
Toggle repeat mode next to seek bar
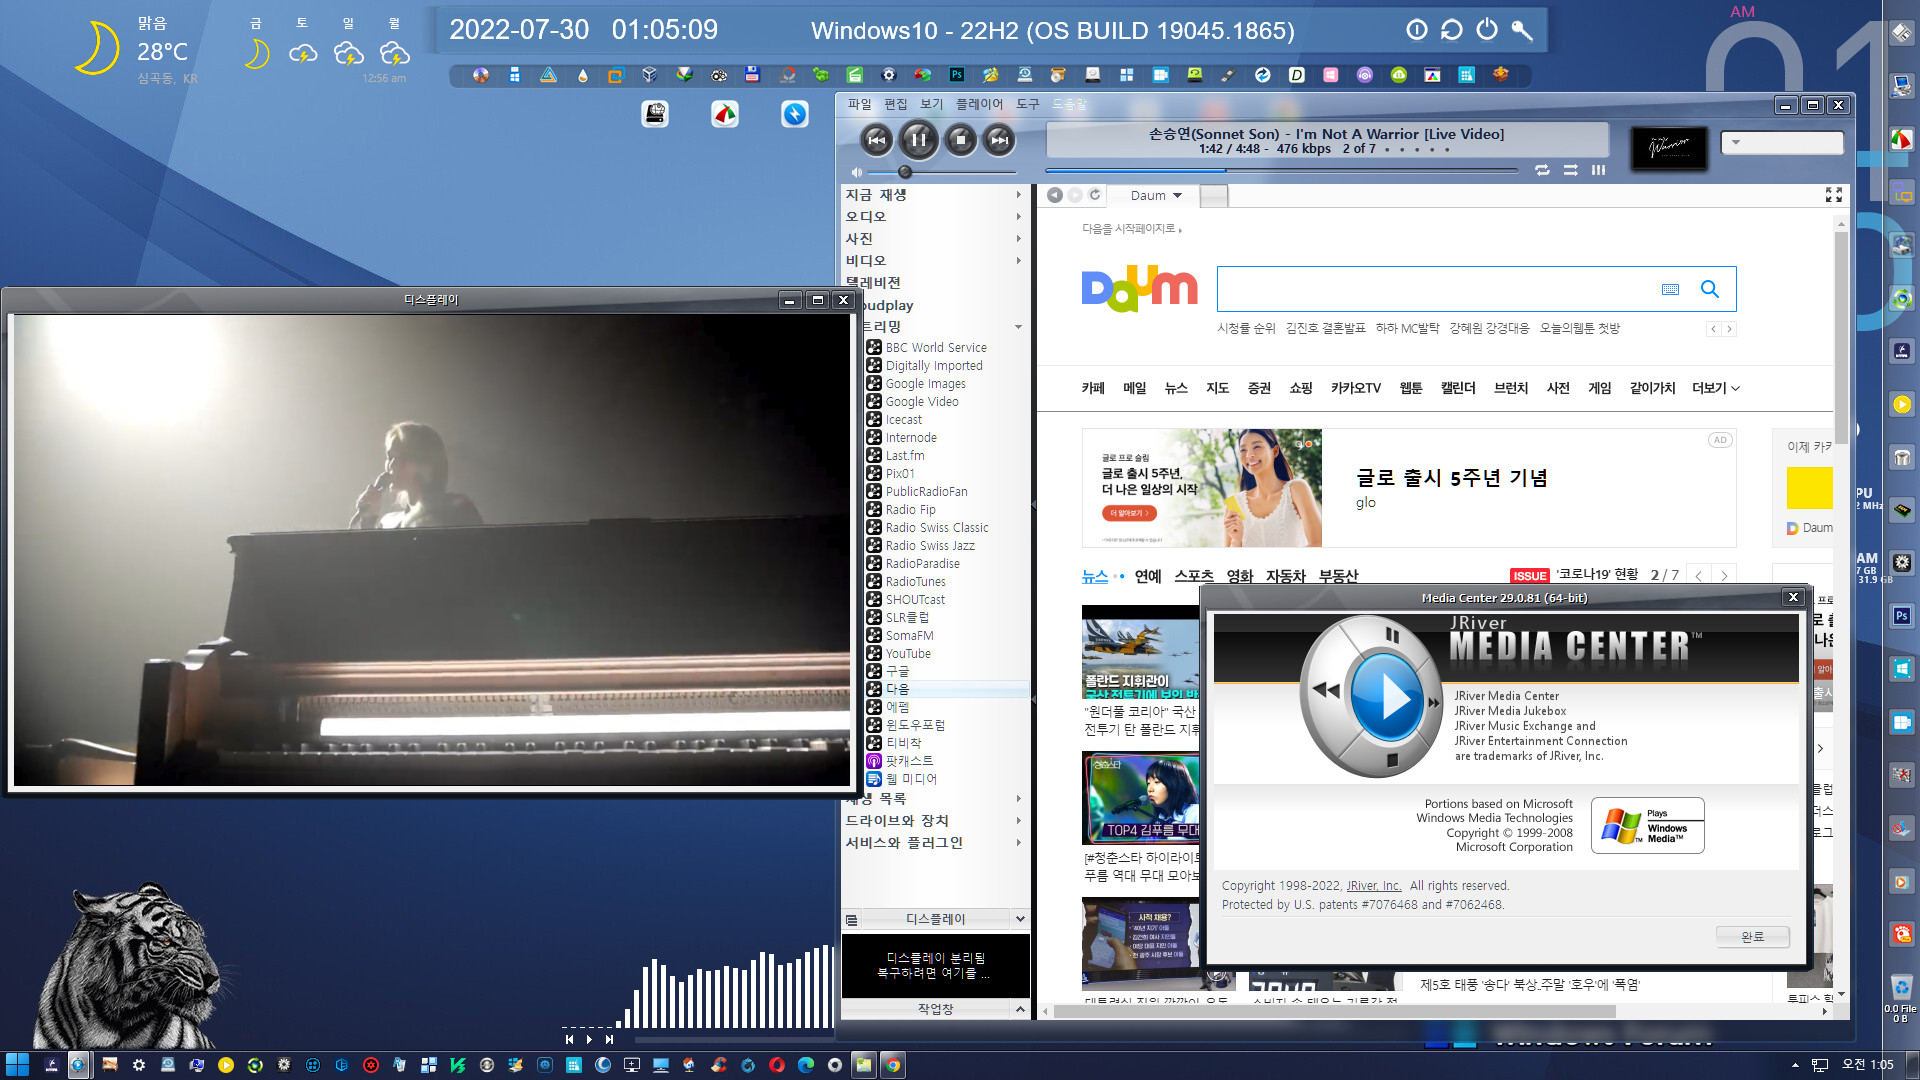pos(1542,170)
